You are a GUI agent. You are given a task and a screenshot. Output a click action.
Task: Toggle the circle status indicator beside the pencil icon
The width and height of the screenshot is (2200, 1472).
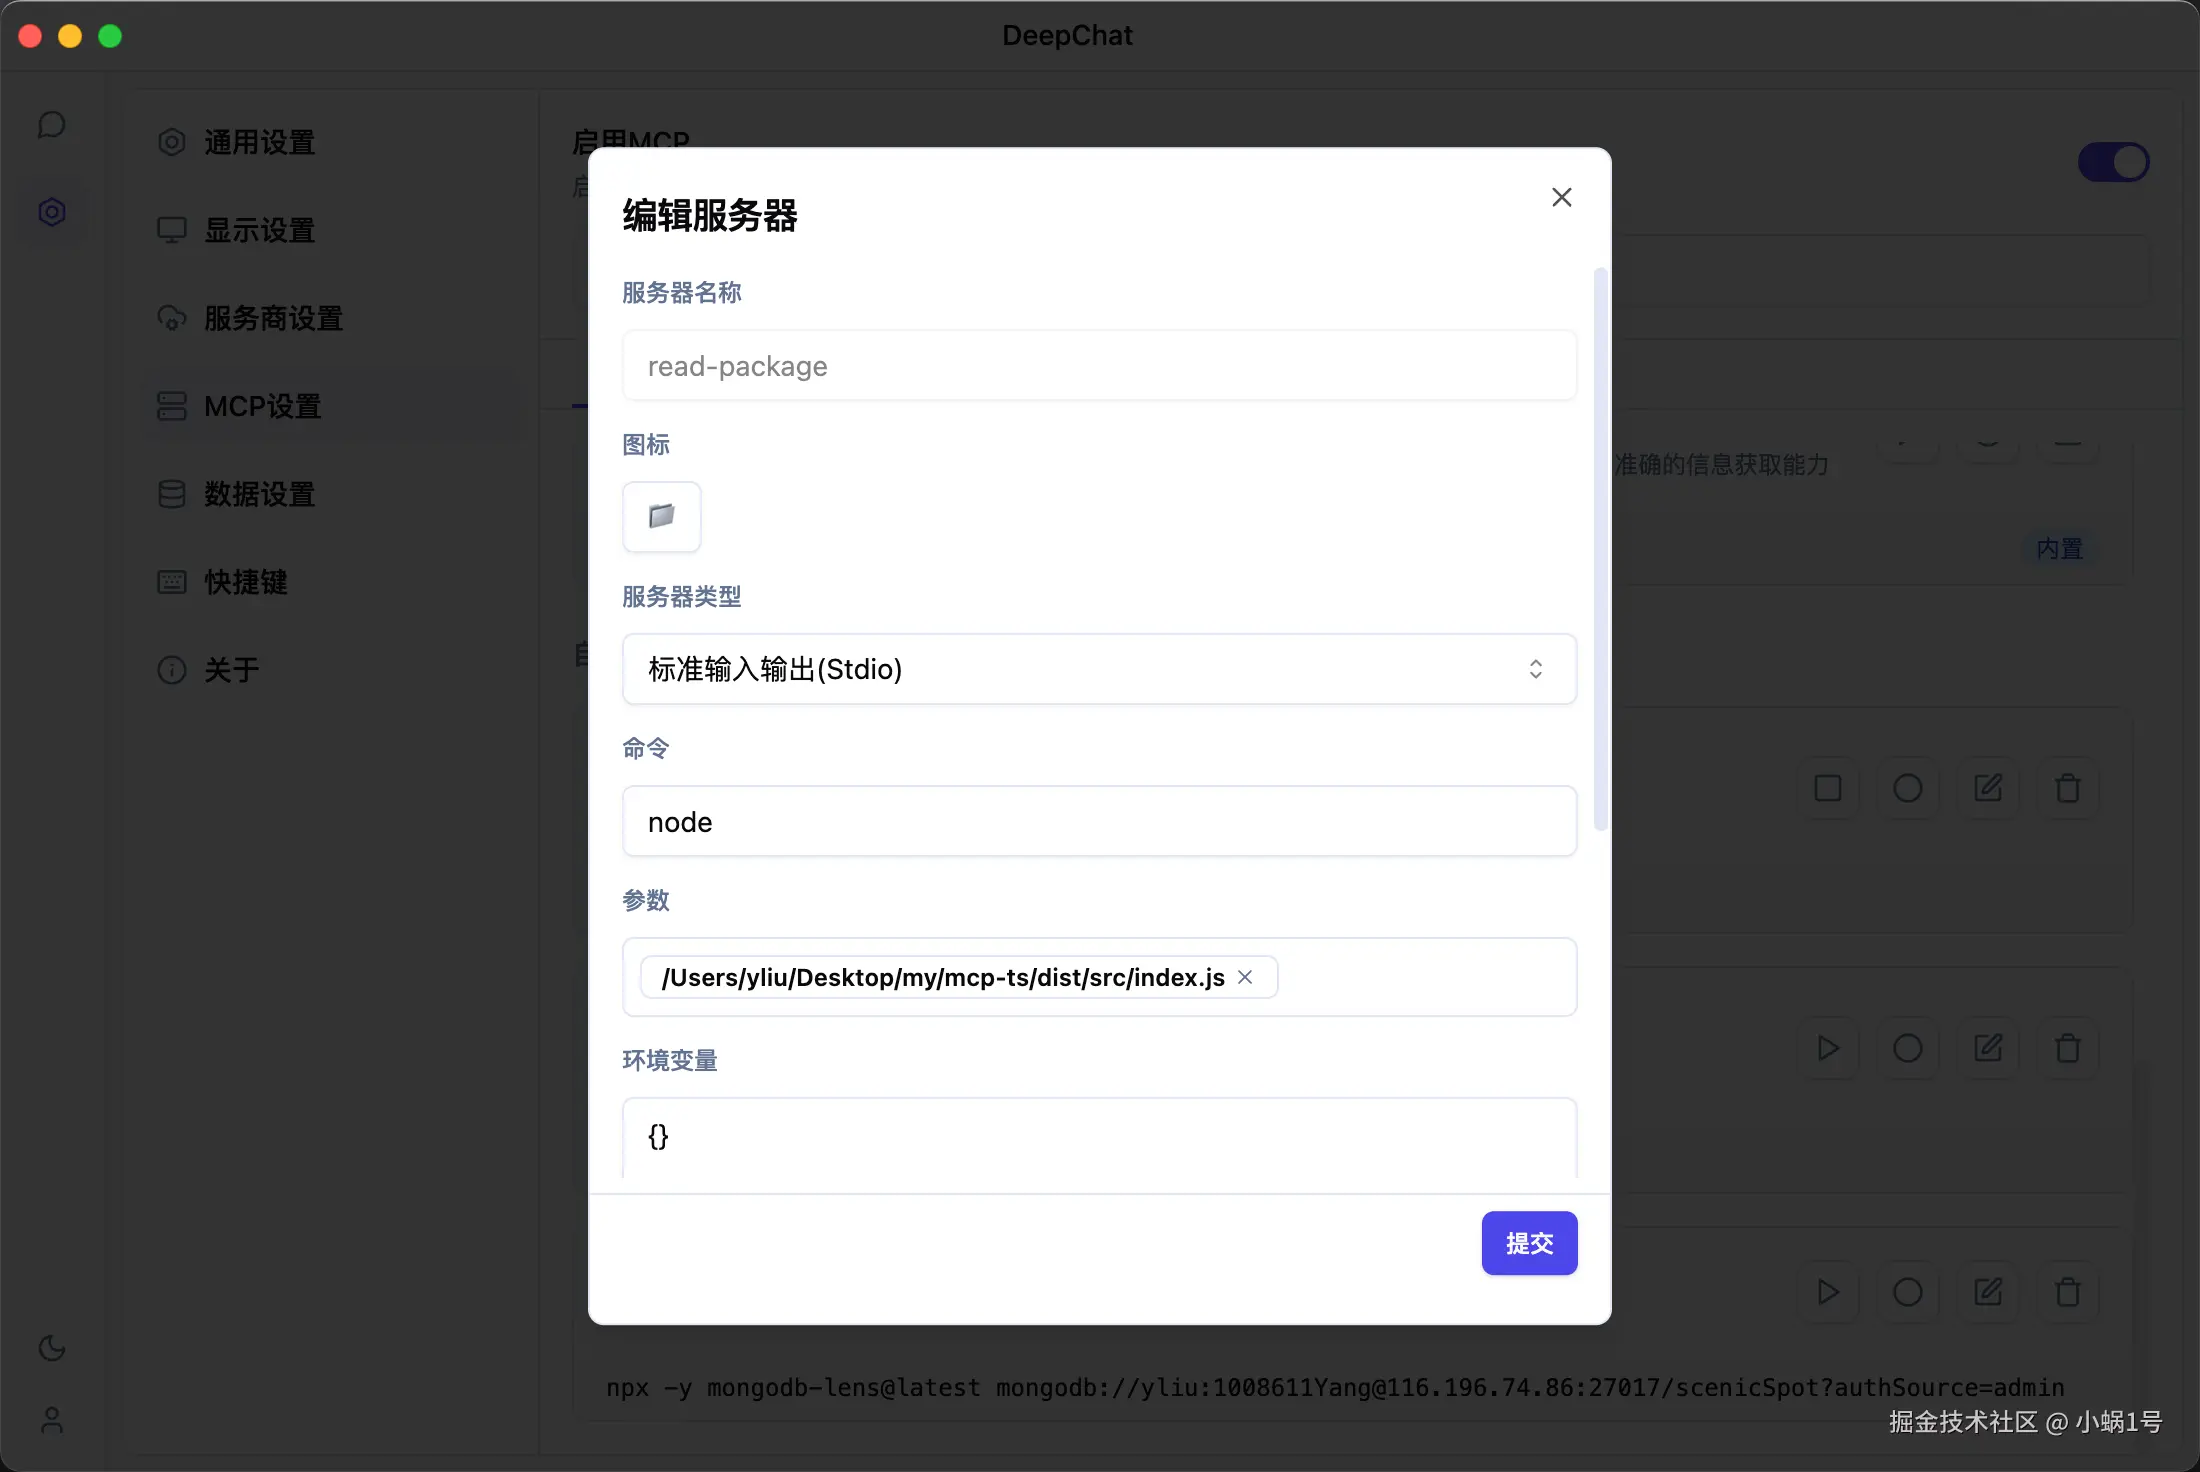1907,788
